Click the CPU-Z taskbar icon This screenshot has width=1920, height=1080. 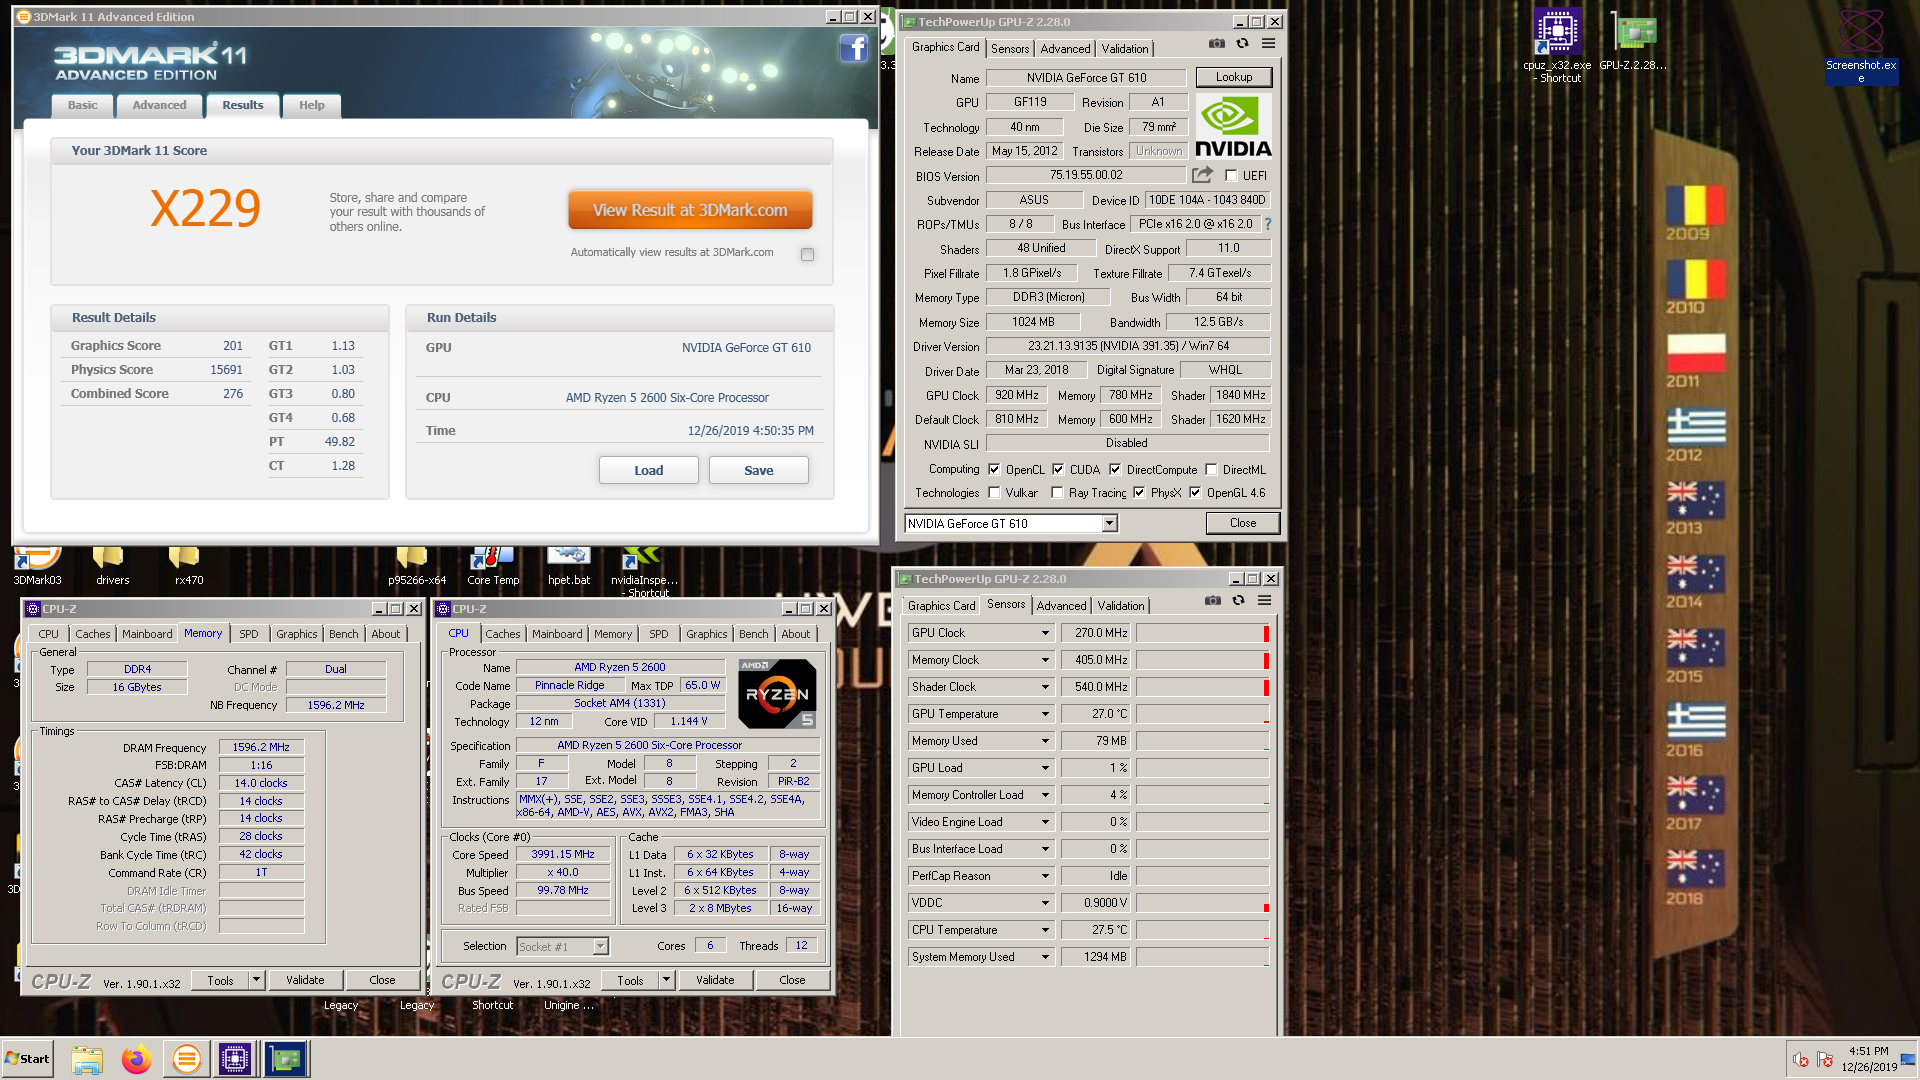pos(235,1059)
